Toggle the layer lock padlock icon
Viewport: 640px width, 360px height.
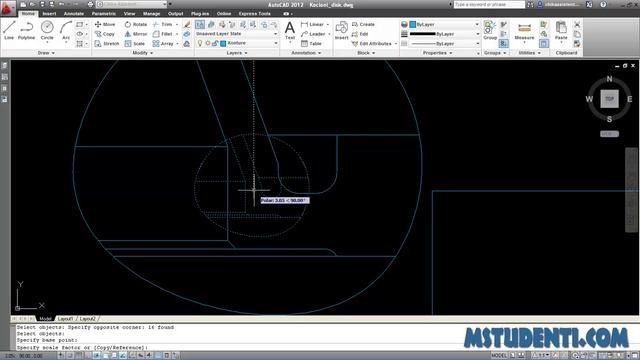[x=215, y=43]
